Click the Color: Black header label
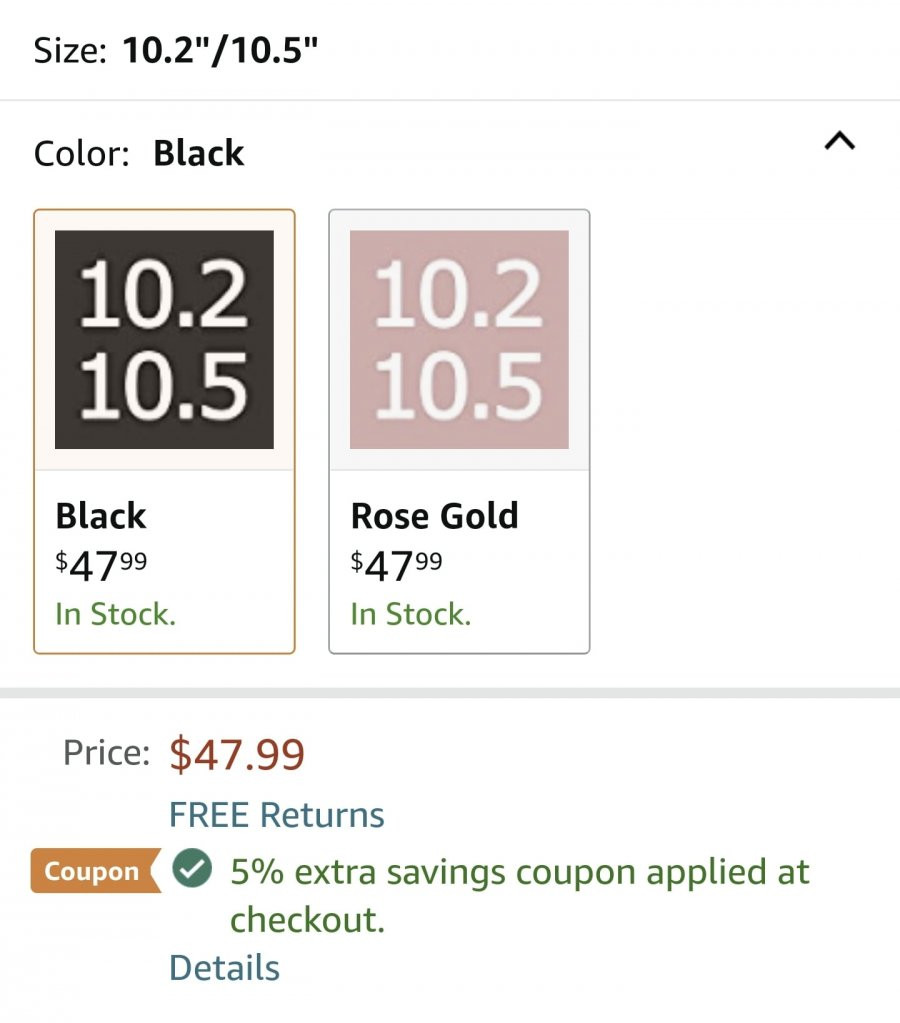The image size is (900, 1023). click(139, 153)
